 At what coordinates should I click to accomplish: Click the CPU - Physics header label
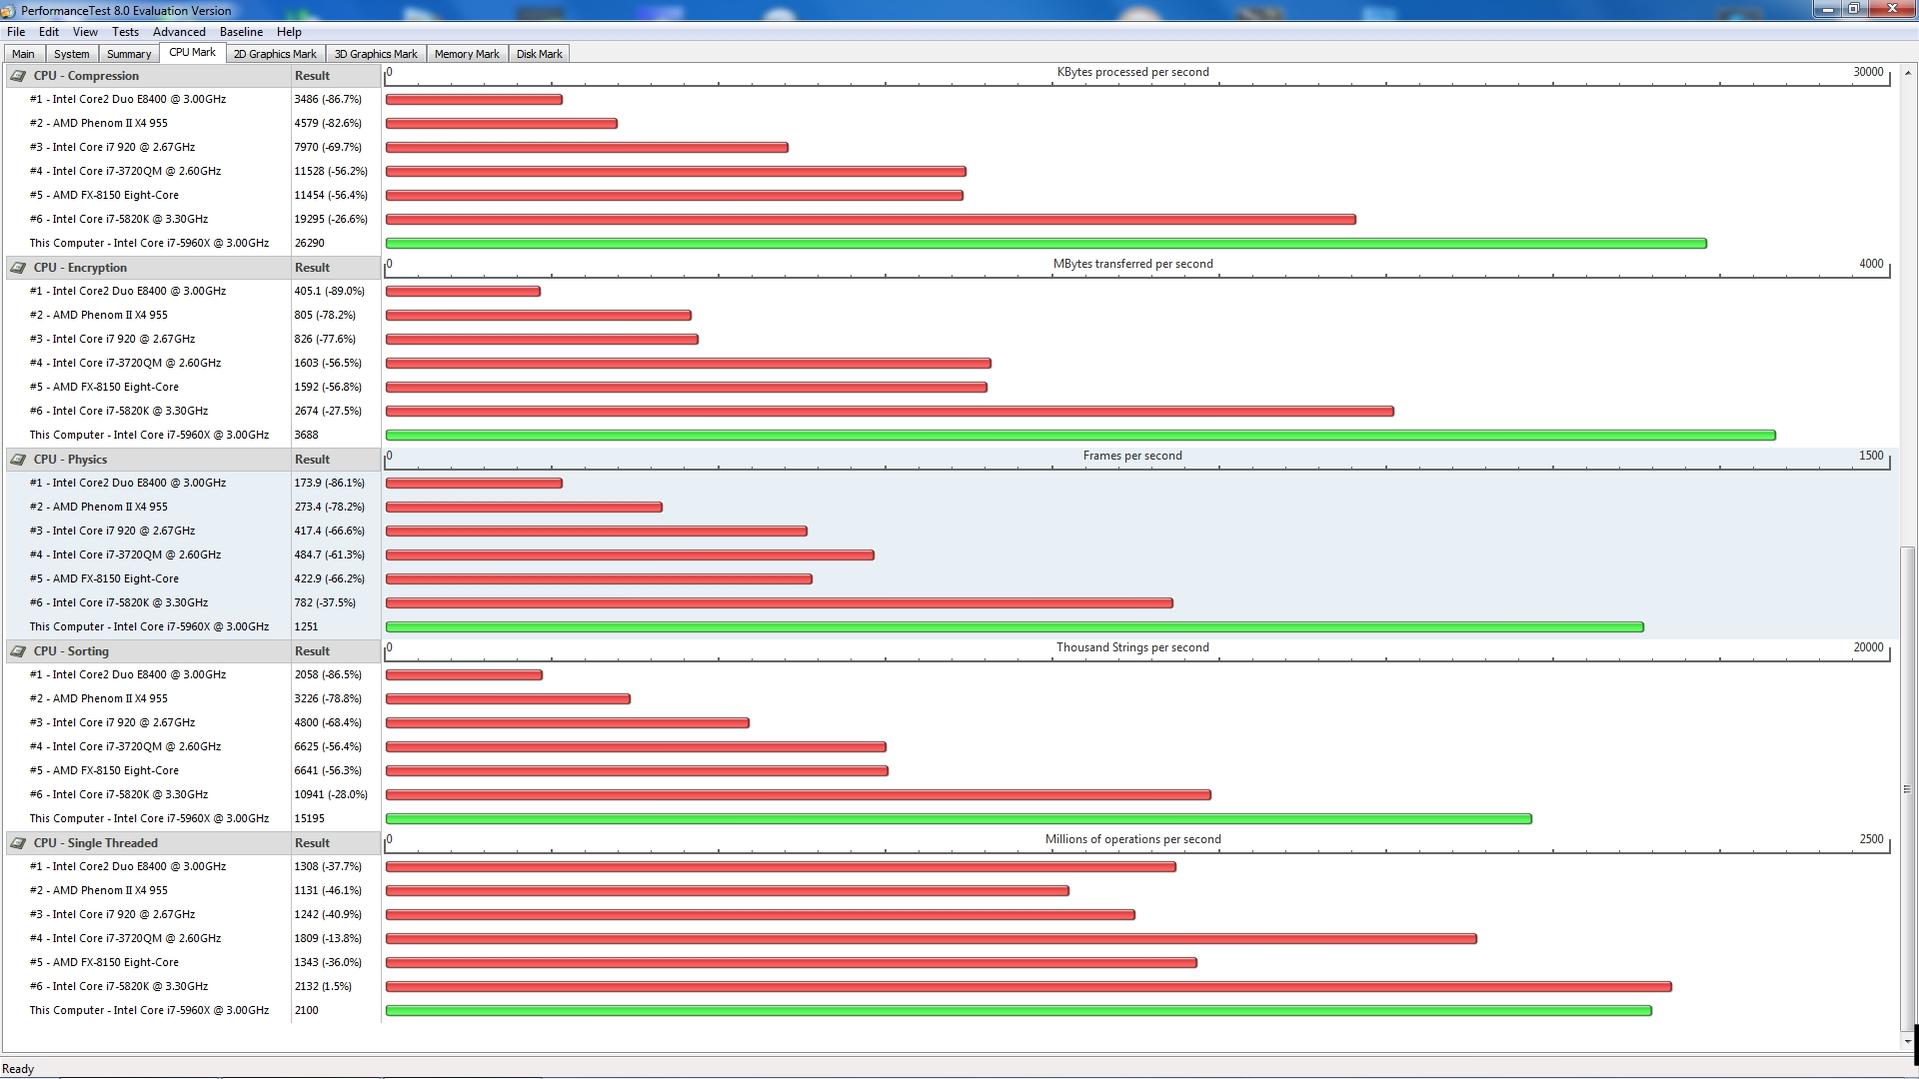(x=70, y=460)
